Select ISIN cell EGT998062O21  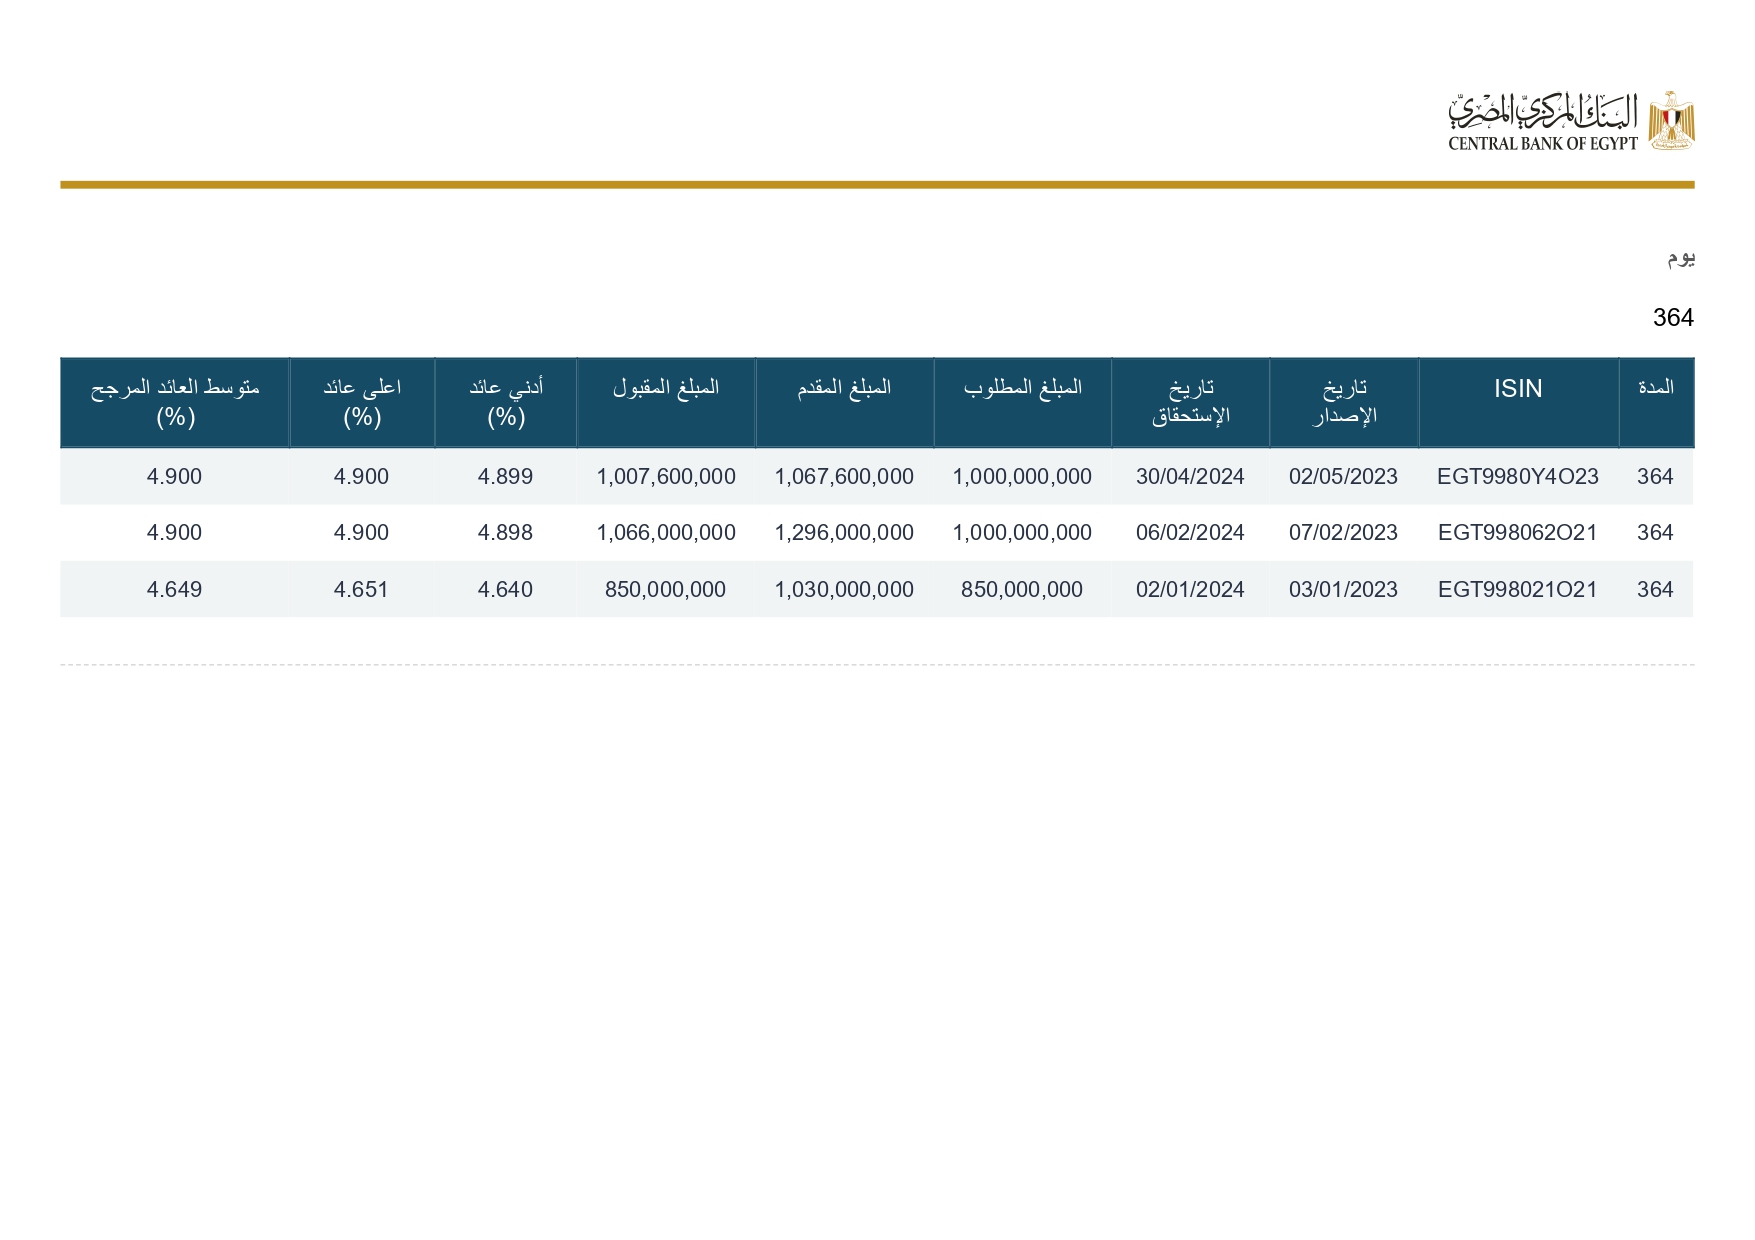tap(1517, 533)
